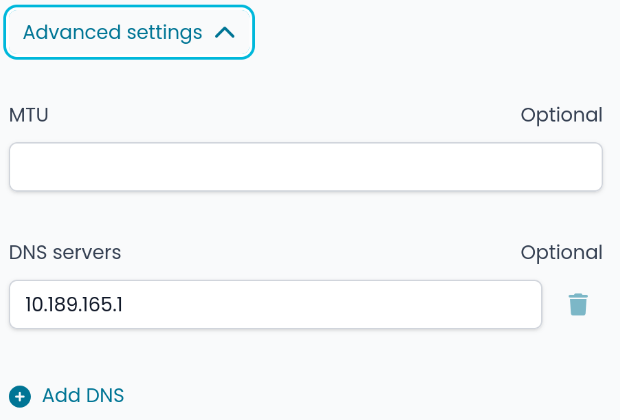The width and height of the screenshot is (620, 420).
Task: Click the plus circle icon for Add DNS
Action: tap(20, 396)
